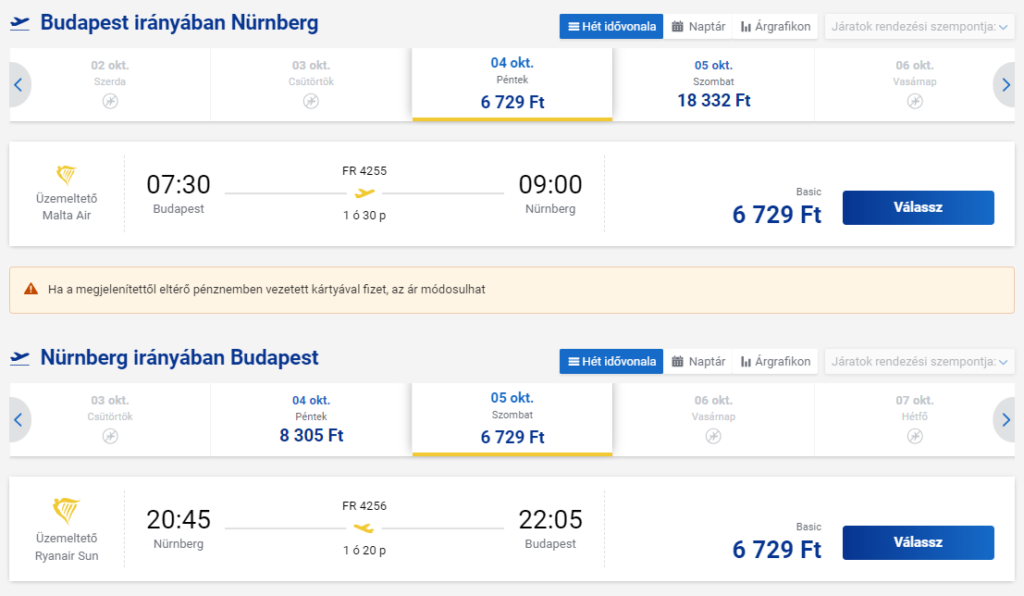Click the Malta Air operator logo
This screenshot has width=1024, height=596.
point(67,175)
